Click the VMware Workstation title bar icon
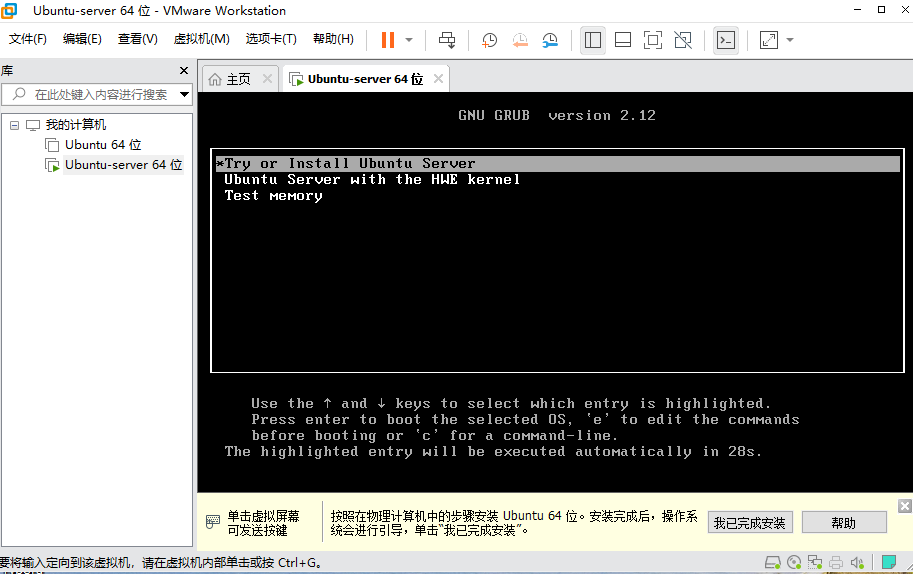 9,10
